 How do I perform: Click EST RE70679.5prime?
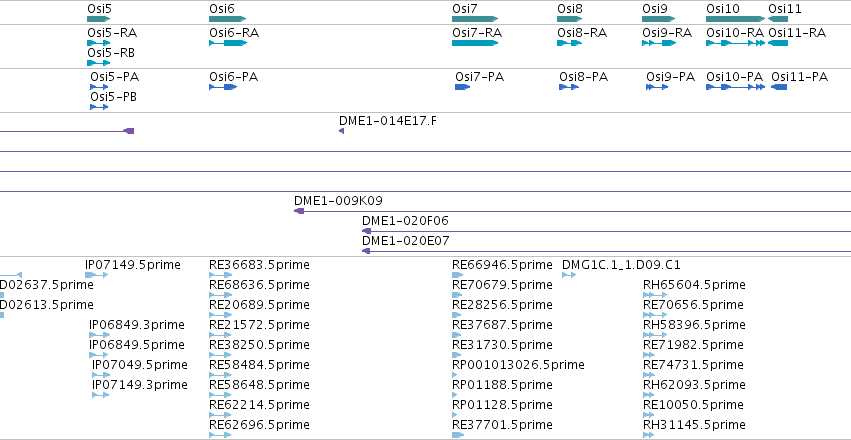pos(458,295)
